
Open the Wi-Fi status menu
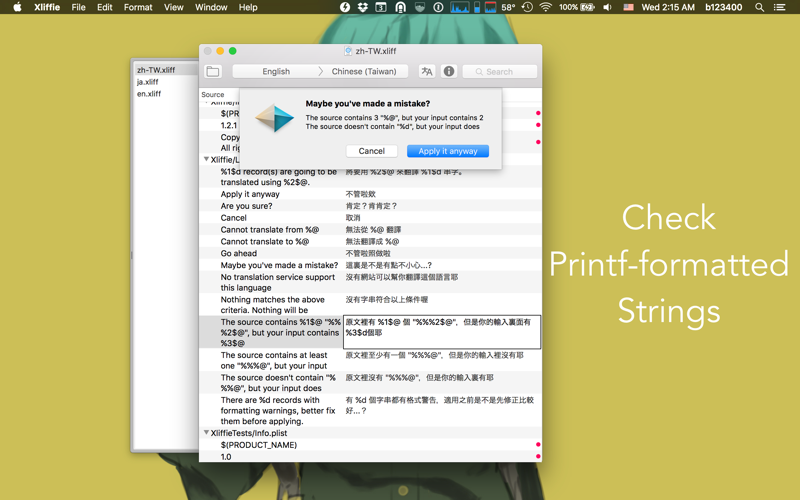[x=545, y=7]
